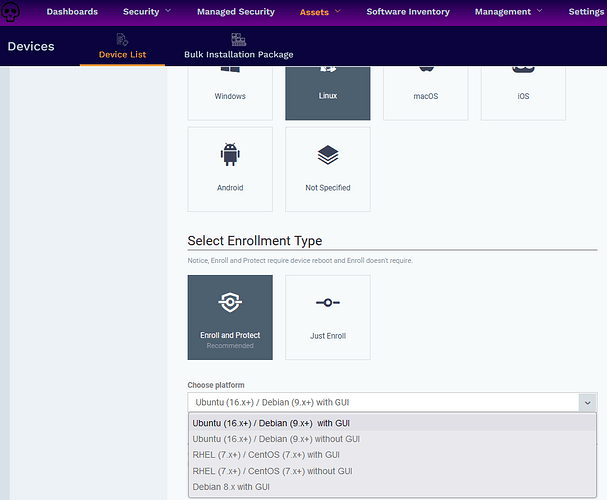Open the Dashboards menu item
Viewport: 607px width, 500px height.
72,12
